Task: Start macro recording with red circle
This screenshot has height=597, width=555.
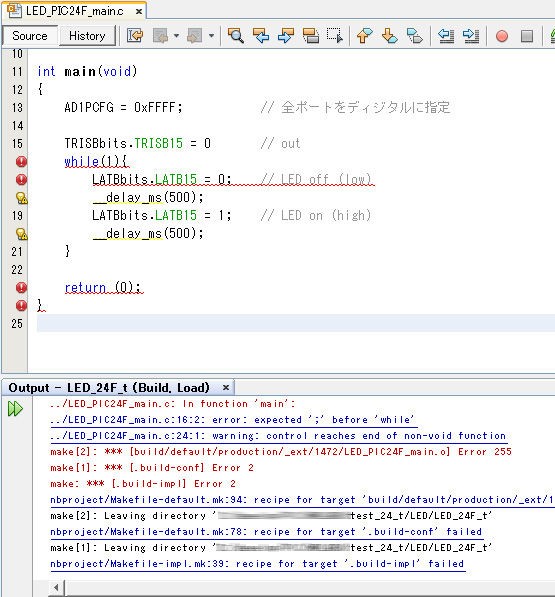Action: 502,36
